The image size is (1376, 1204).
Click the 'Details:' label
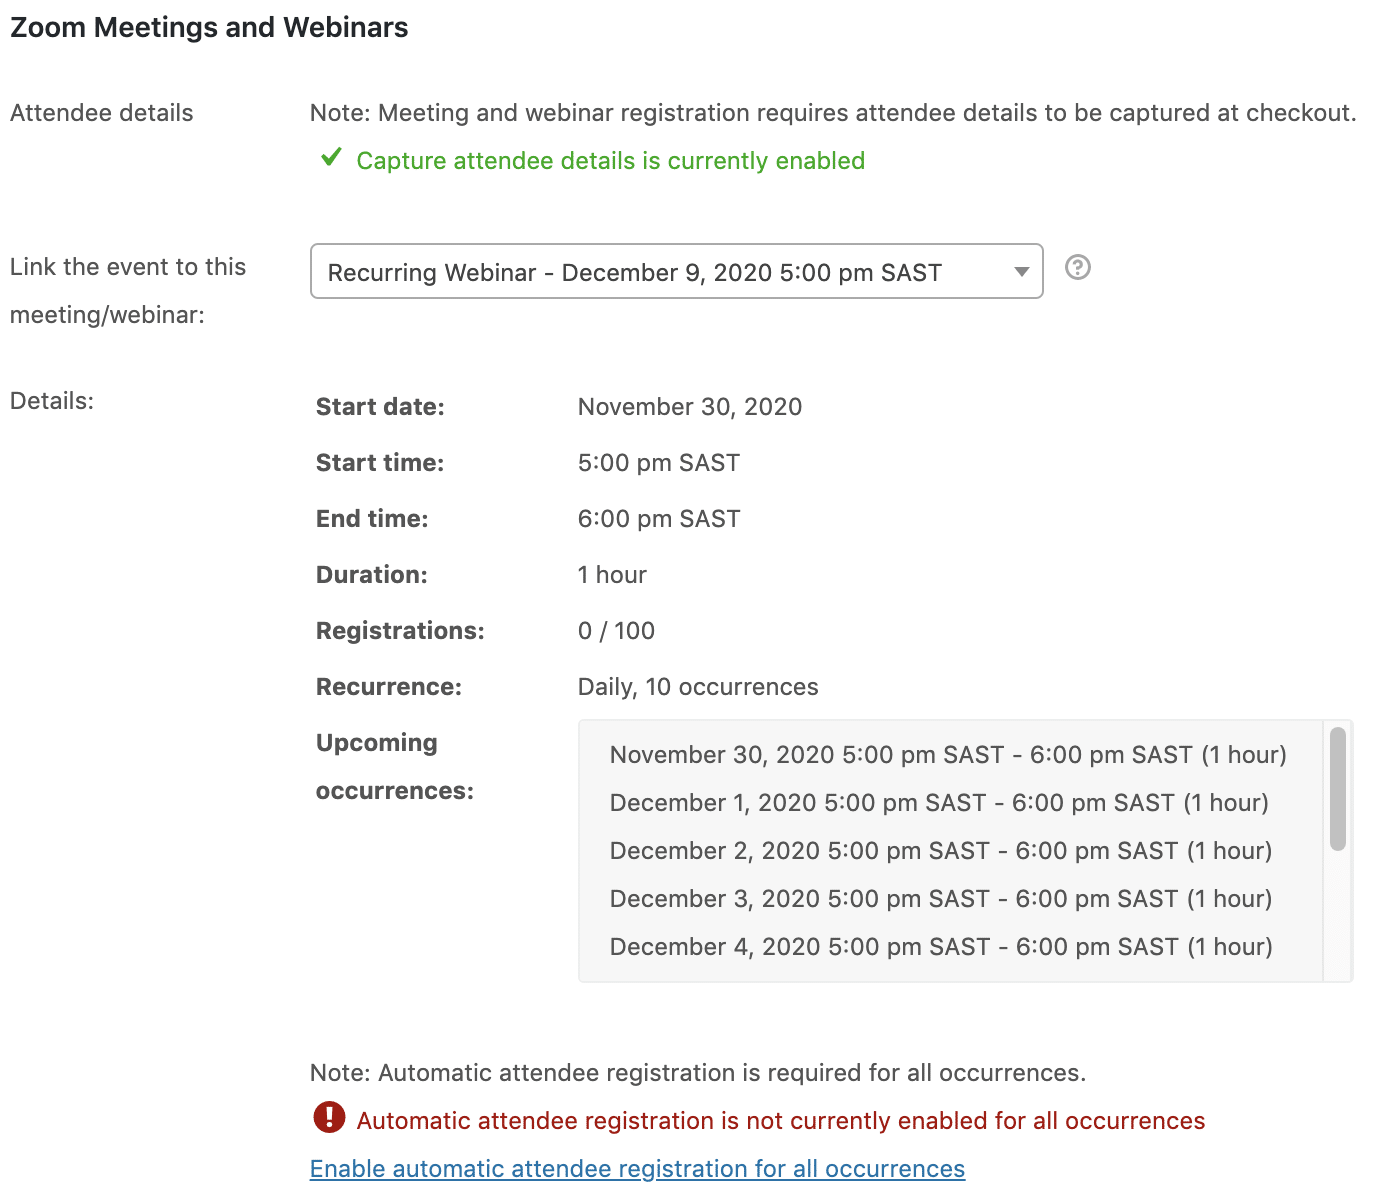(x=52, y=401)
